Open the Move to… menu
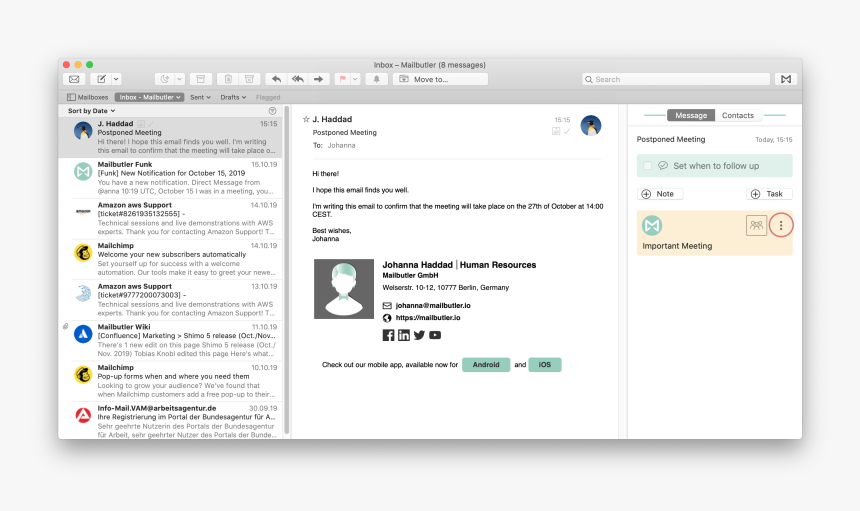Viewport: 860px width, 511px height. pyautogui.click(x=440, y=79)
